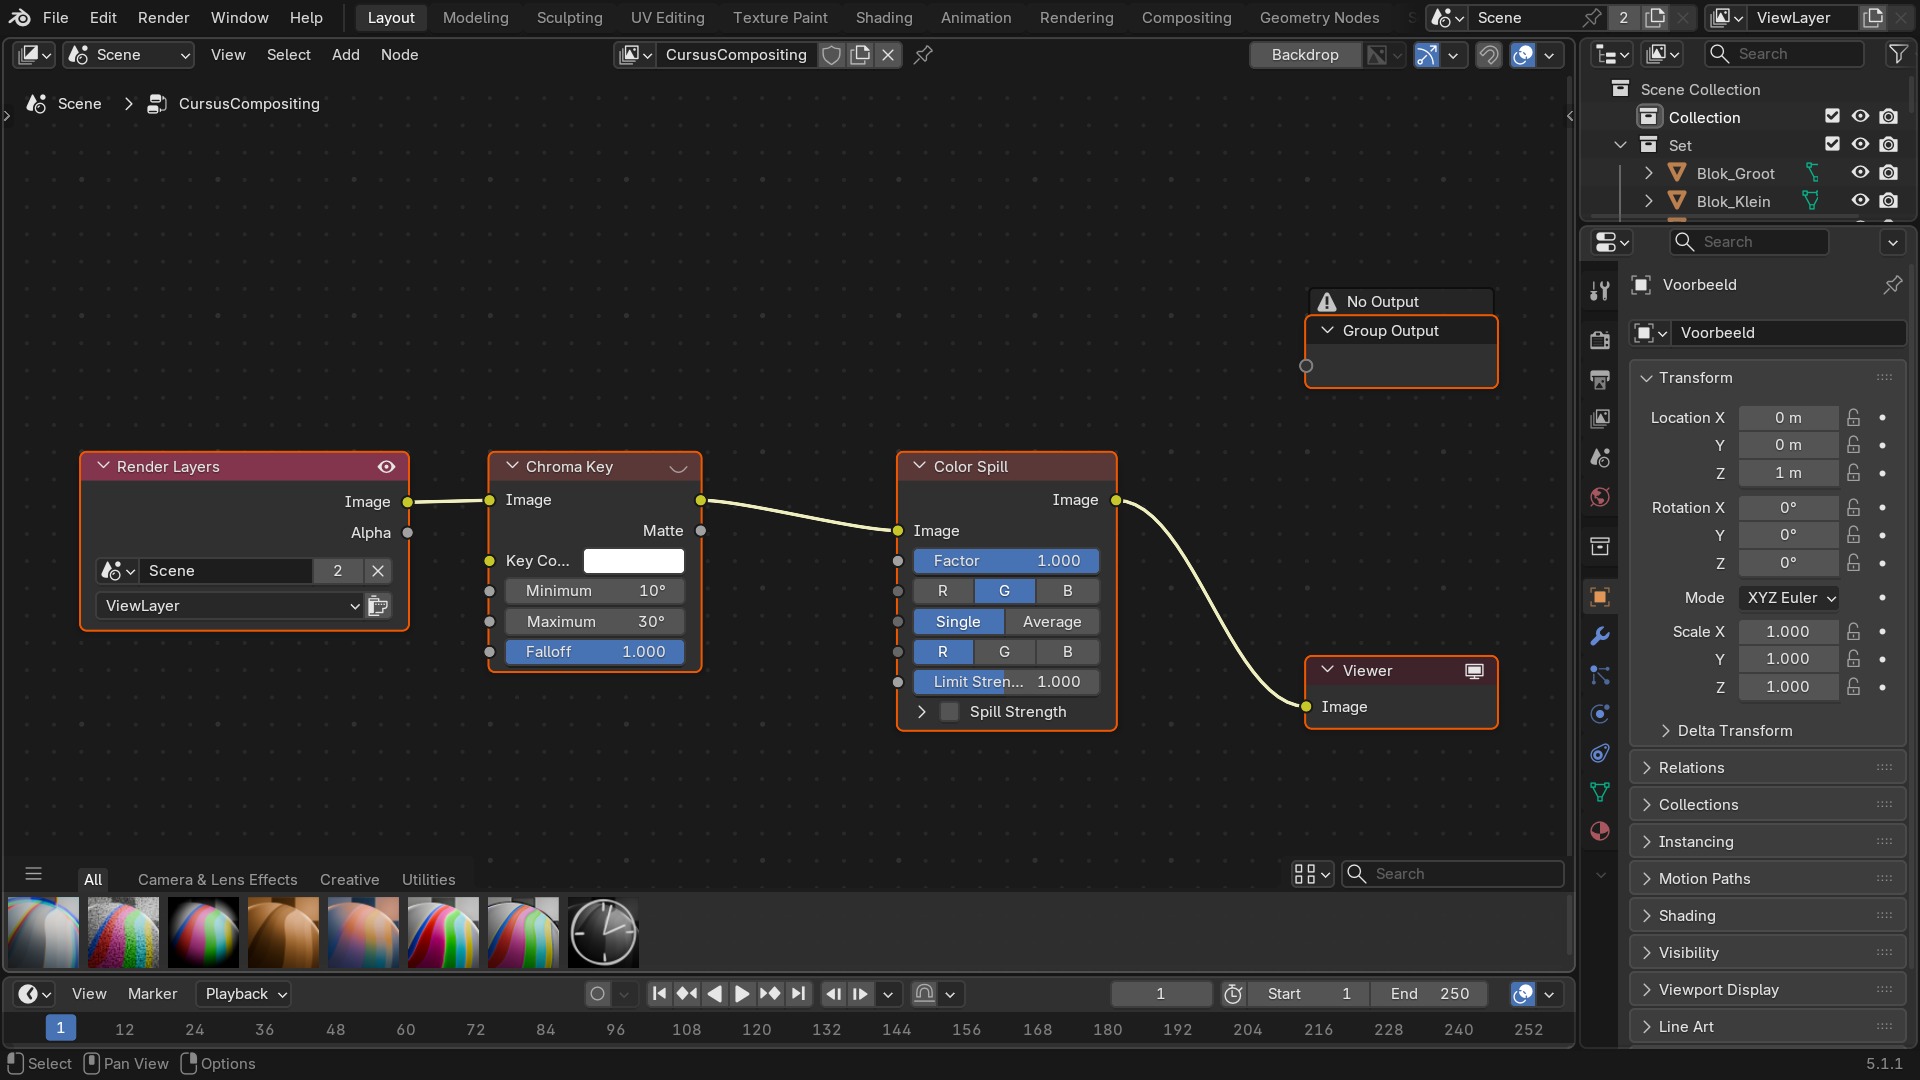Open the Scene properties tab

coord(1600,458)
